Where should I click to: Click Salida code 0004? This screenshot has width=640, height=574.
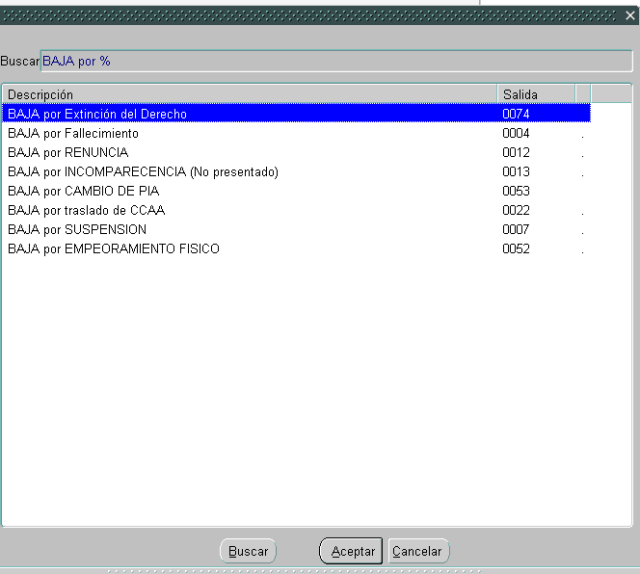point(516,133)
